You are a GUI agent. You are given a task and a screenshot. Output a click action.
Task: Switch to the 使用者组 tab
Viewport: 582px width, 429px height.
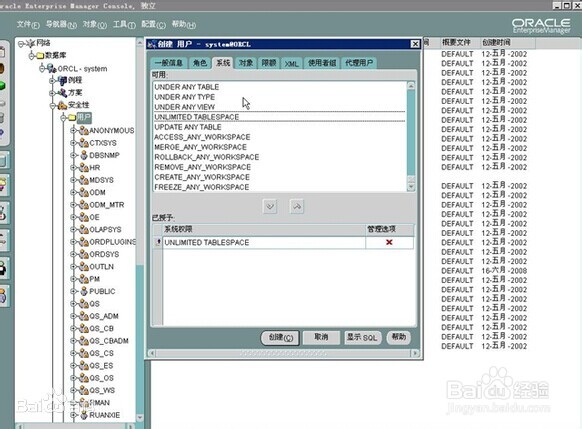(x=322, y=63)
